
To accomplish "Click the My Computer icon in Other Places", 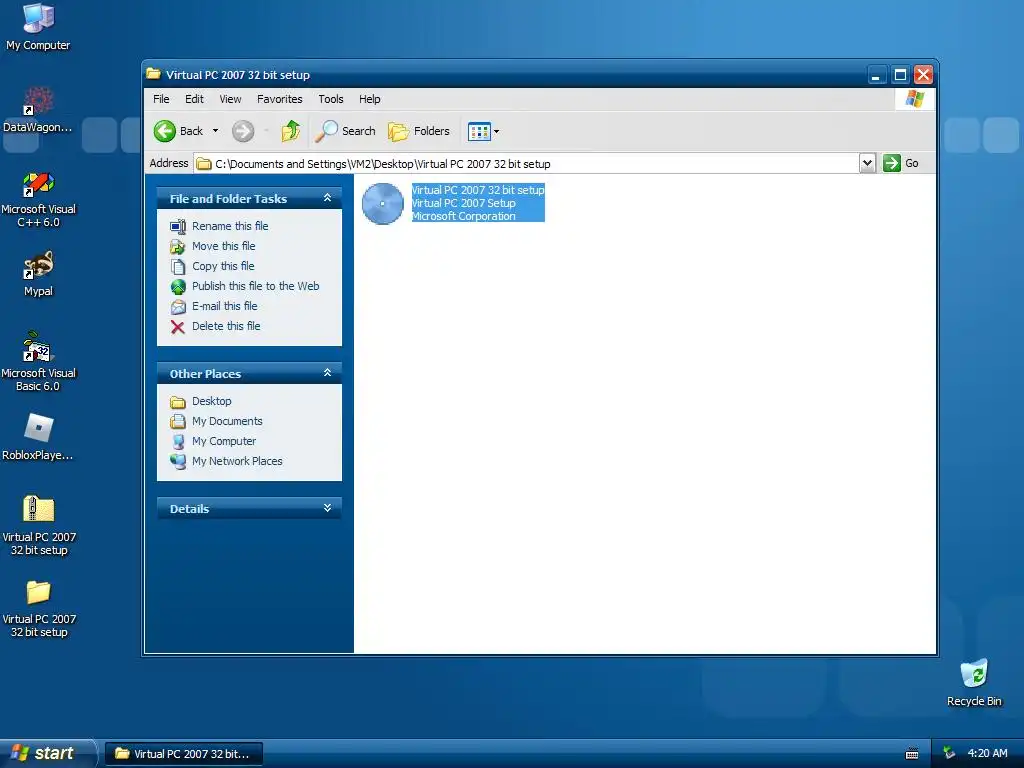I will point(178,441).
